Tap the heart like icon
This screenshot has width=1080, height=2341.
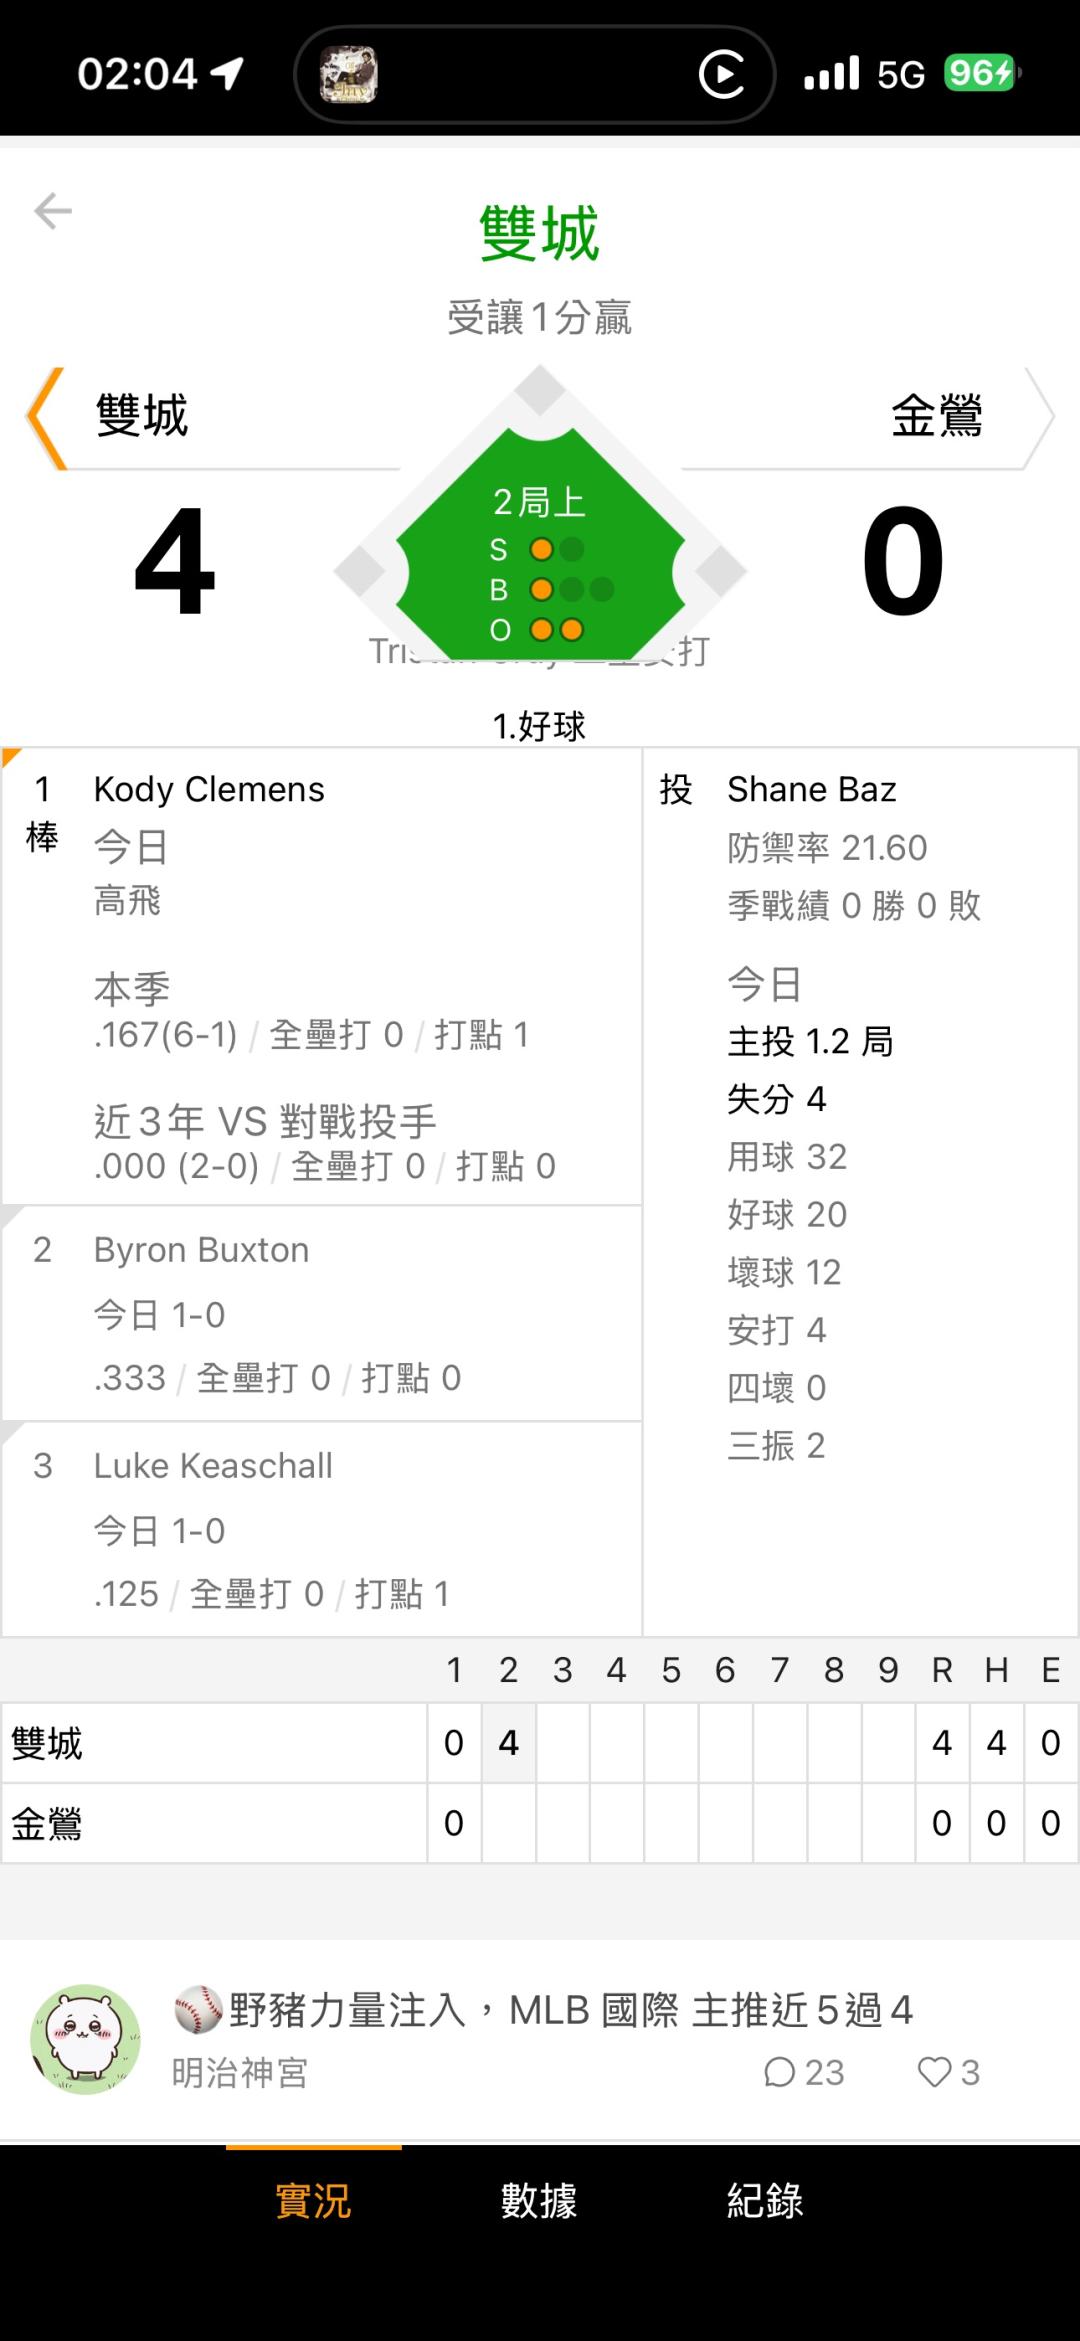click(934, 2072)
